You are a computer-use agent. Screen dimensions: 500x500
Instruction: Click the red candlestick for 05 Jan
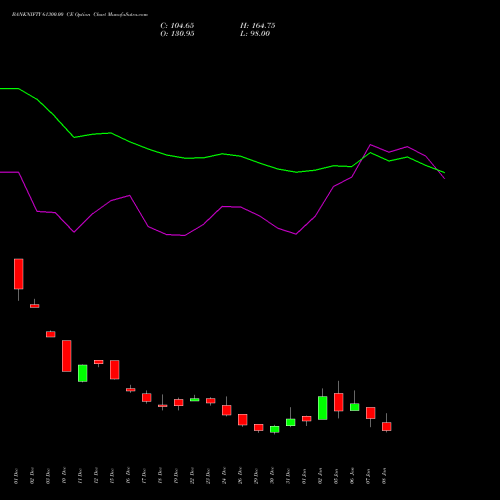tap(339, 402)
